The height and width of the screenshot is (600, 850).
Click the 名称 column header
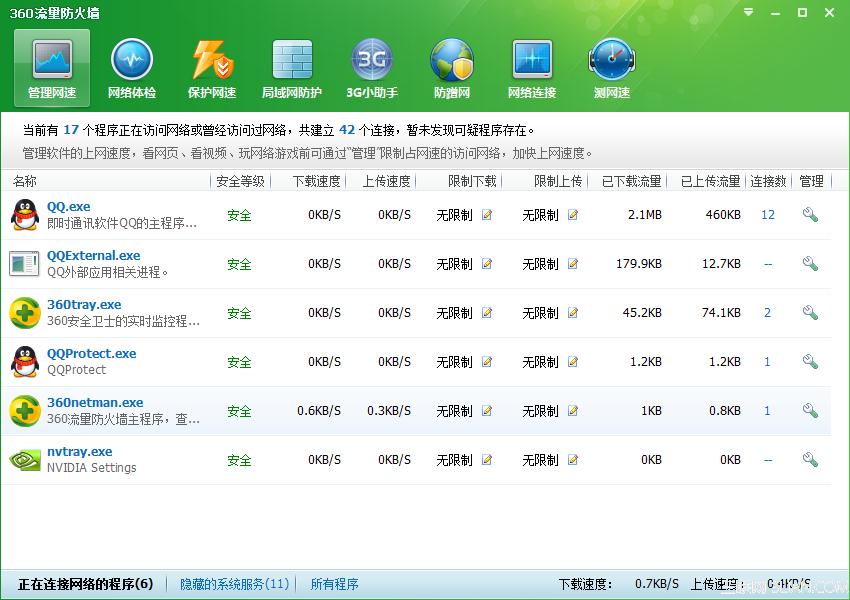(x=25, y=181)
